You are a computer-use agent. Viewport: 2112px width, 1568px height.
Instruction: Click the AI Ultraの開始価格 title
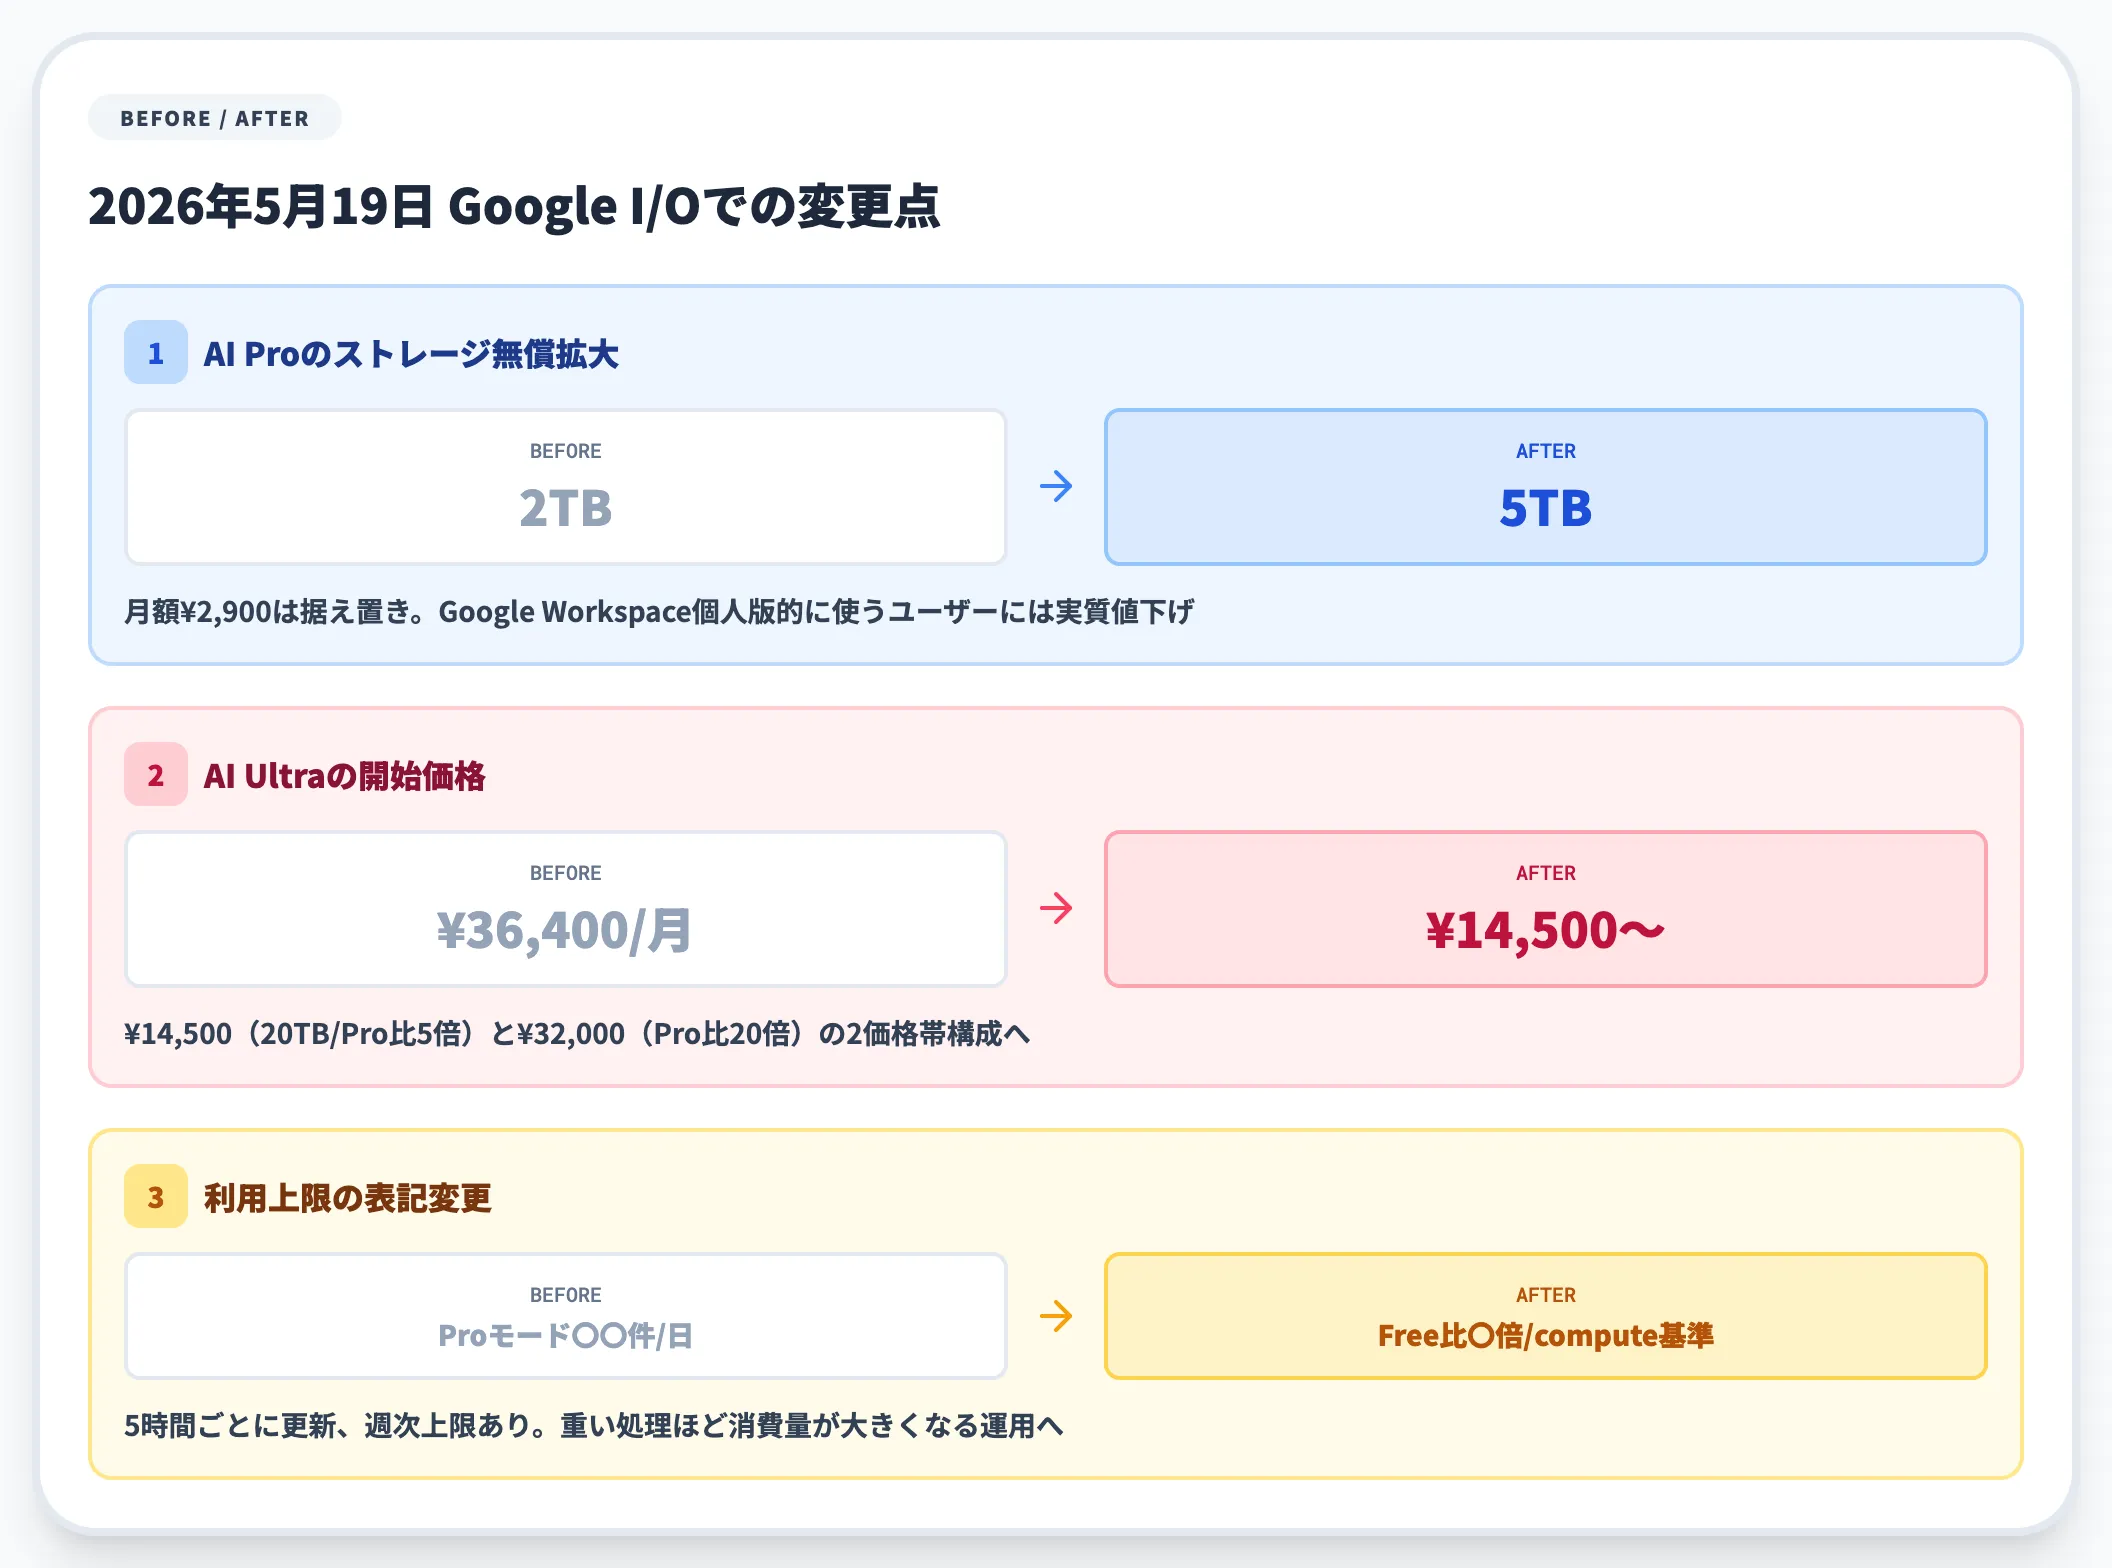[344, 776]
